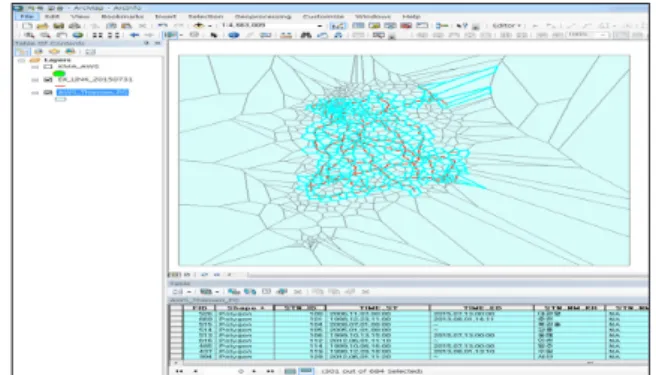Image resolution: width=656 pixels, height=375 pixels.
Task: Go back to previous extent
Action: click(x=134, y=35)
